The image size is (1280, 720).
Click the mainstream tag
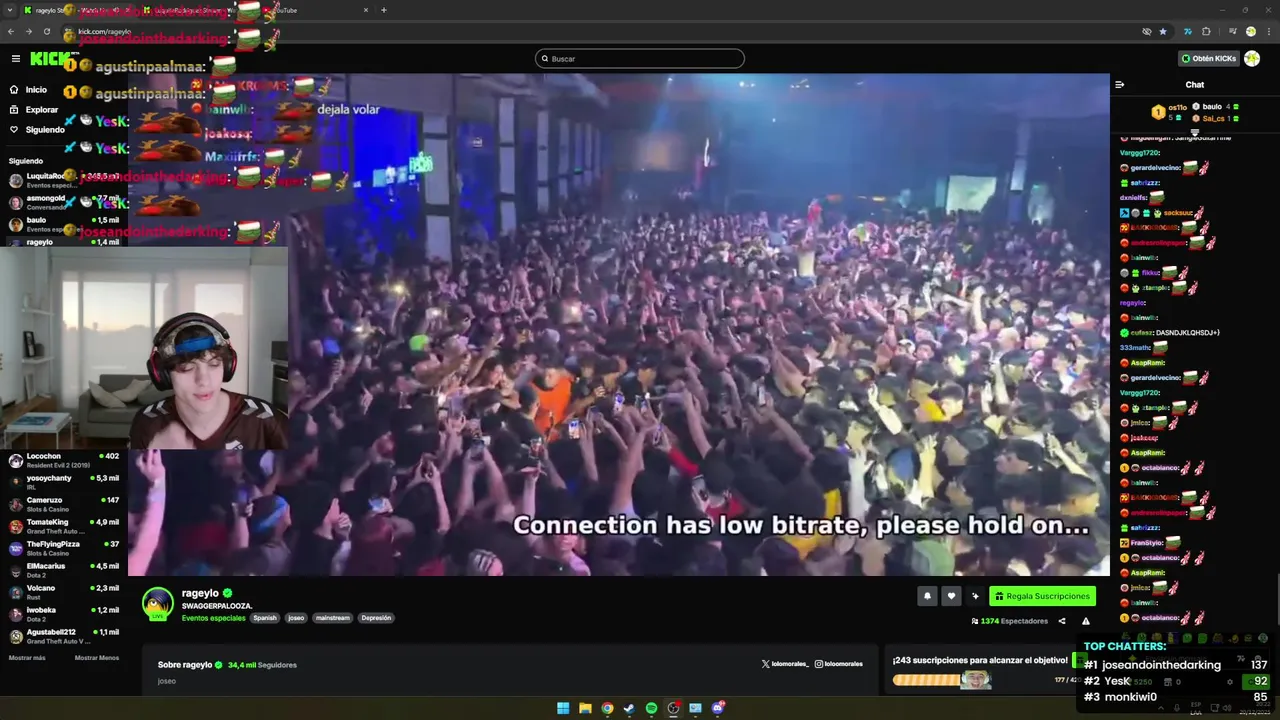(333, 618)
